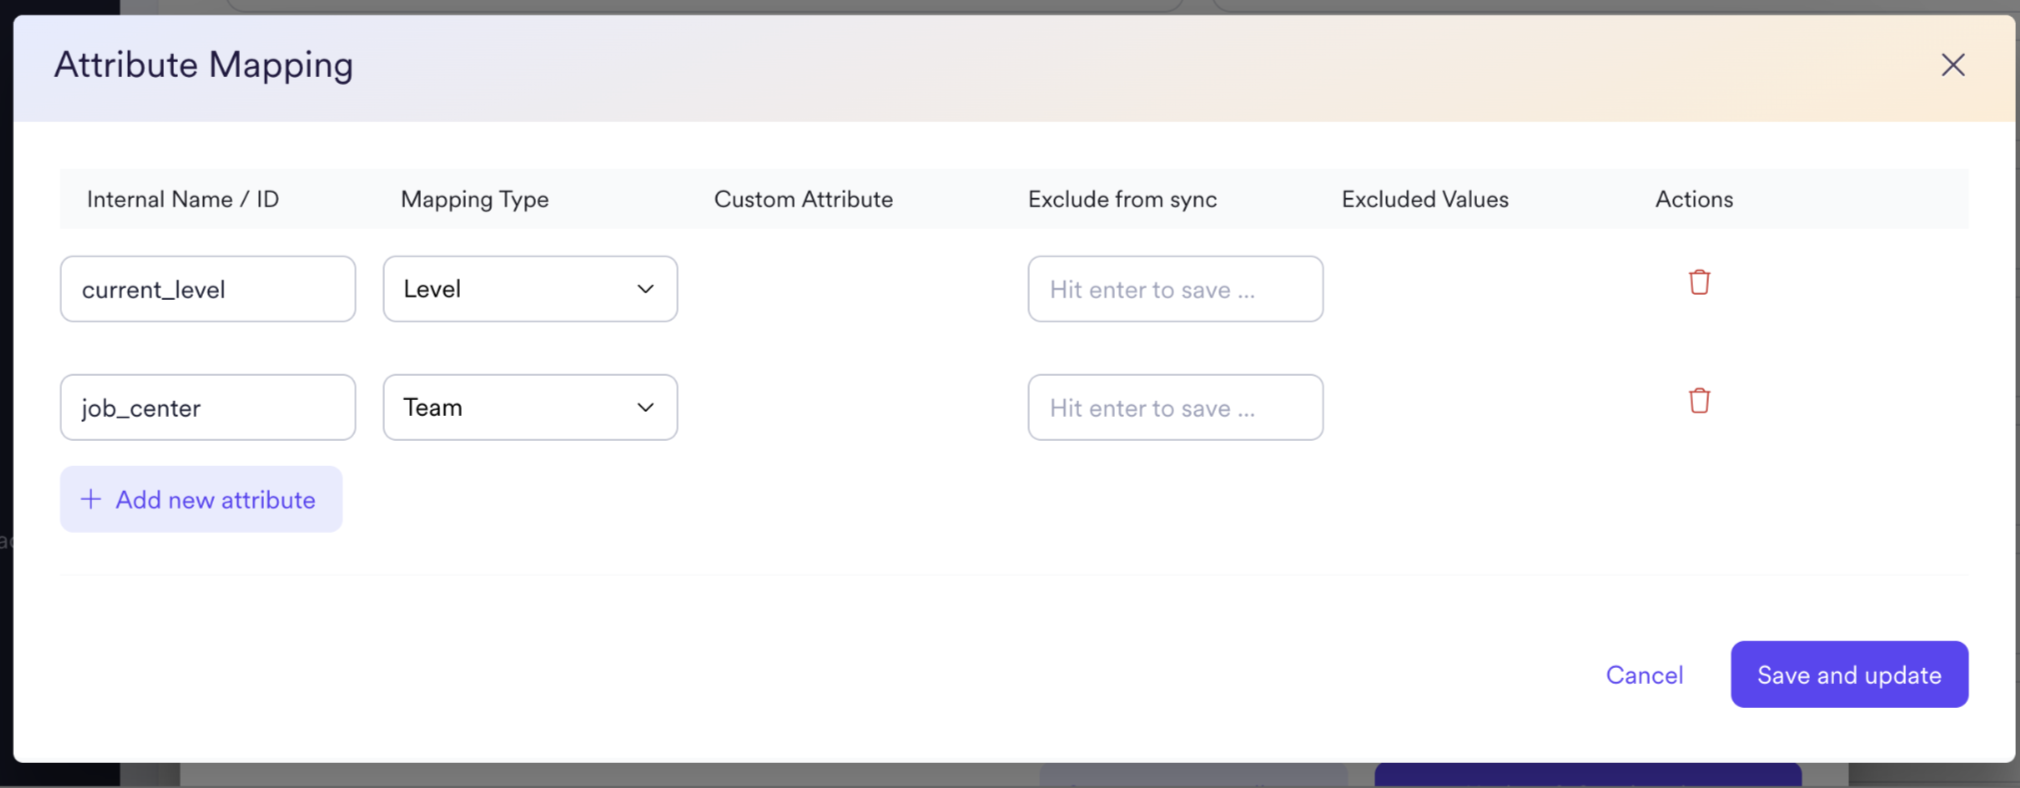Click the Attribute Mapping dialog title
Viewport: 2020px width, 788px height.
pyautogui.click(x=204, y=65)
